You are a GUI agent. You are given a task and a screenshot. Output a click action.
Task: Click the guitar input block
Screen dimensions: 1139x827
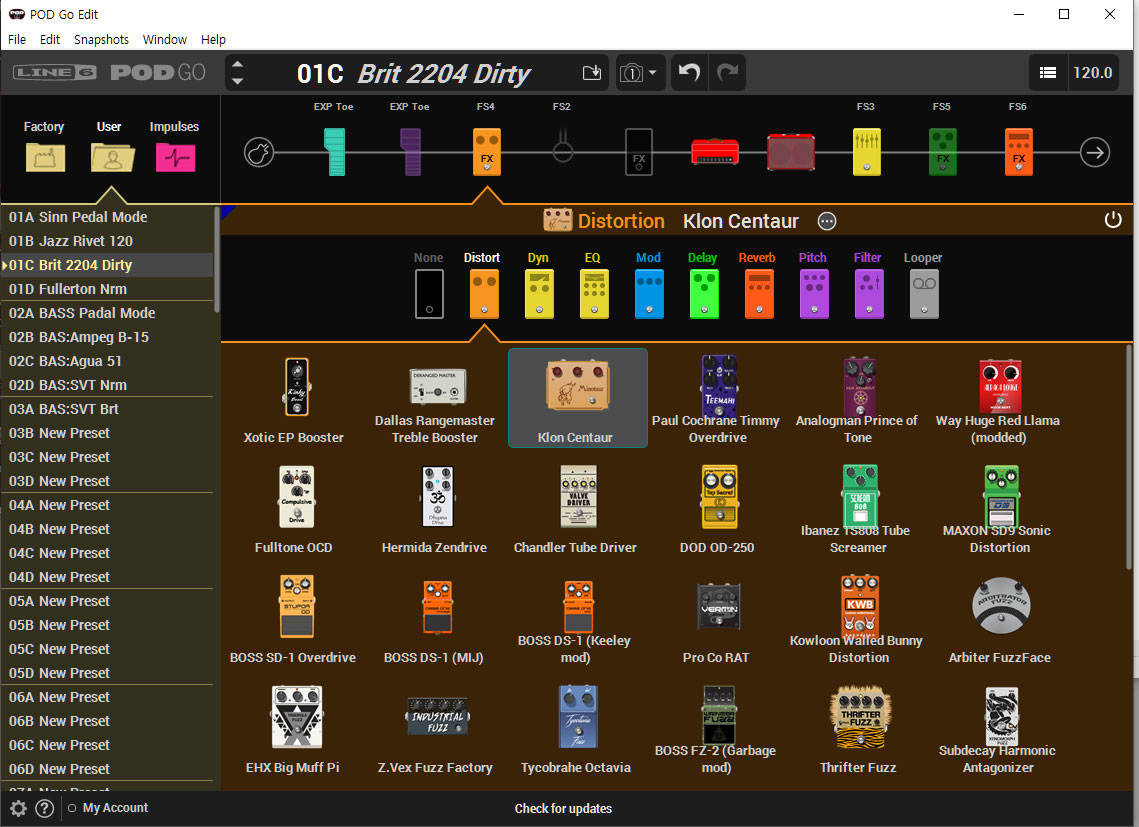(259, 152)
